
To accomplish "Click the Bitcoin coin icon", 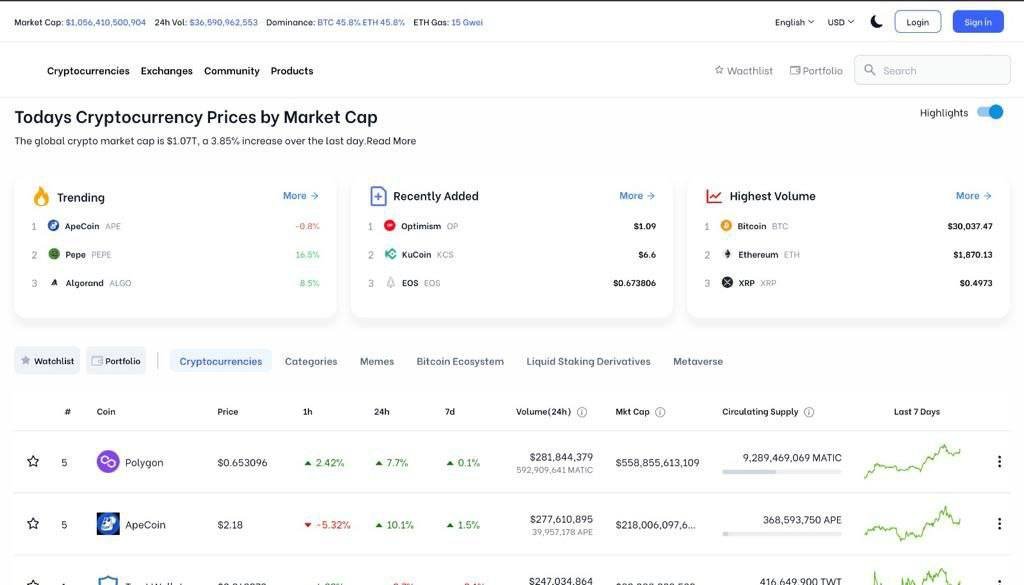I will 726,225.
